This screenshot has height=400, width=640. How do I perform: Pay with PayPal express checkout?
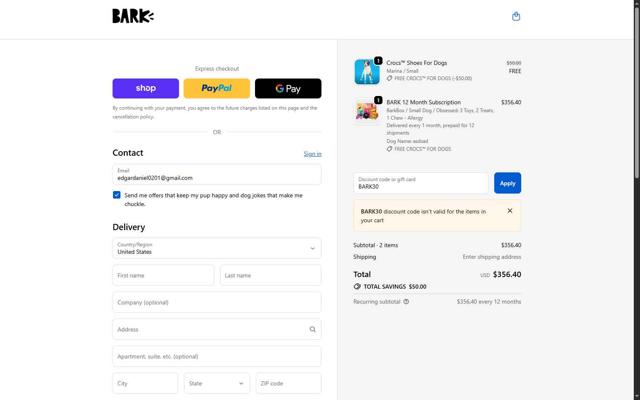pyautogui.click(x=217, y=89)
